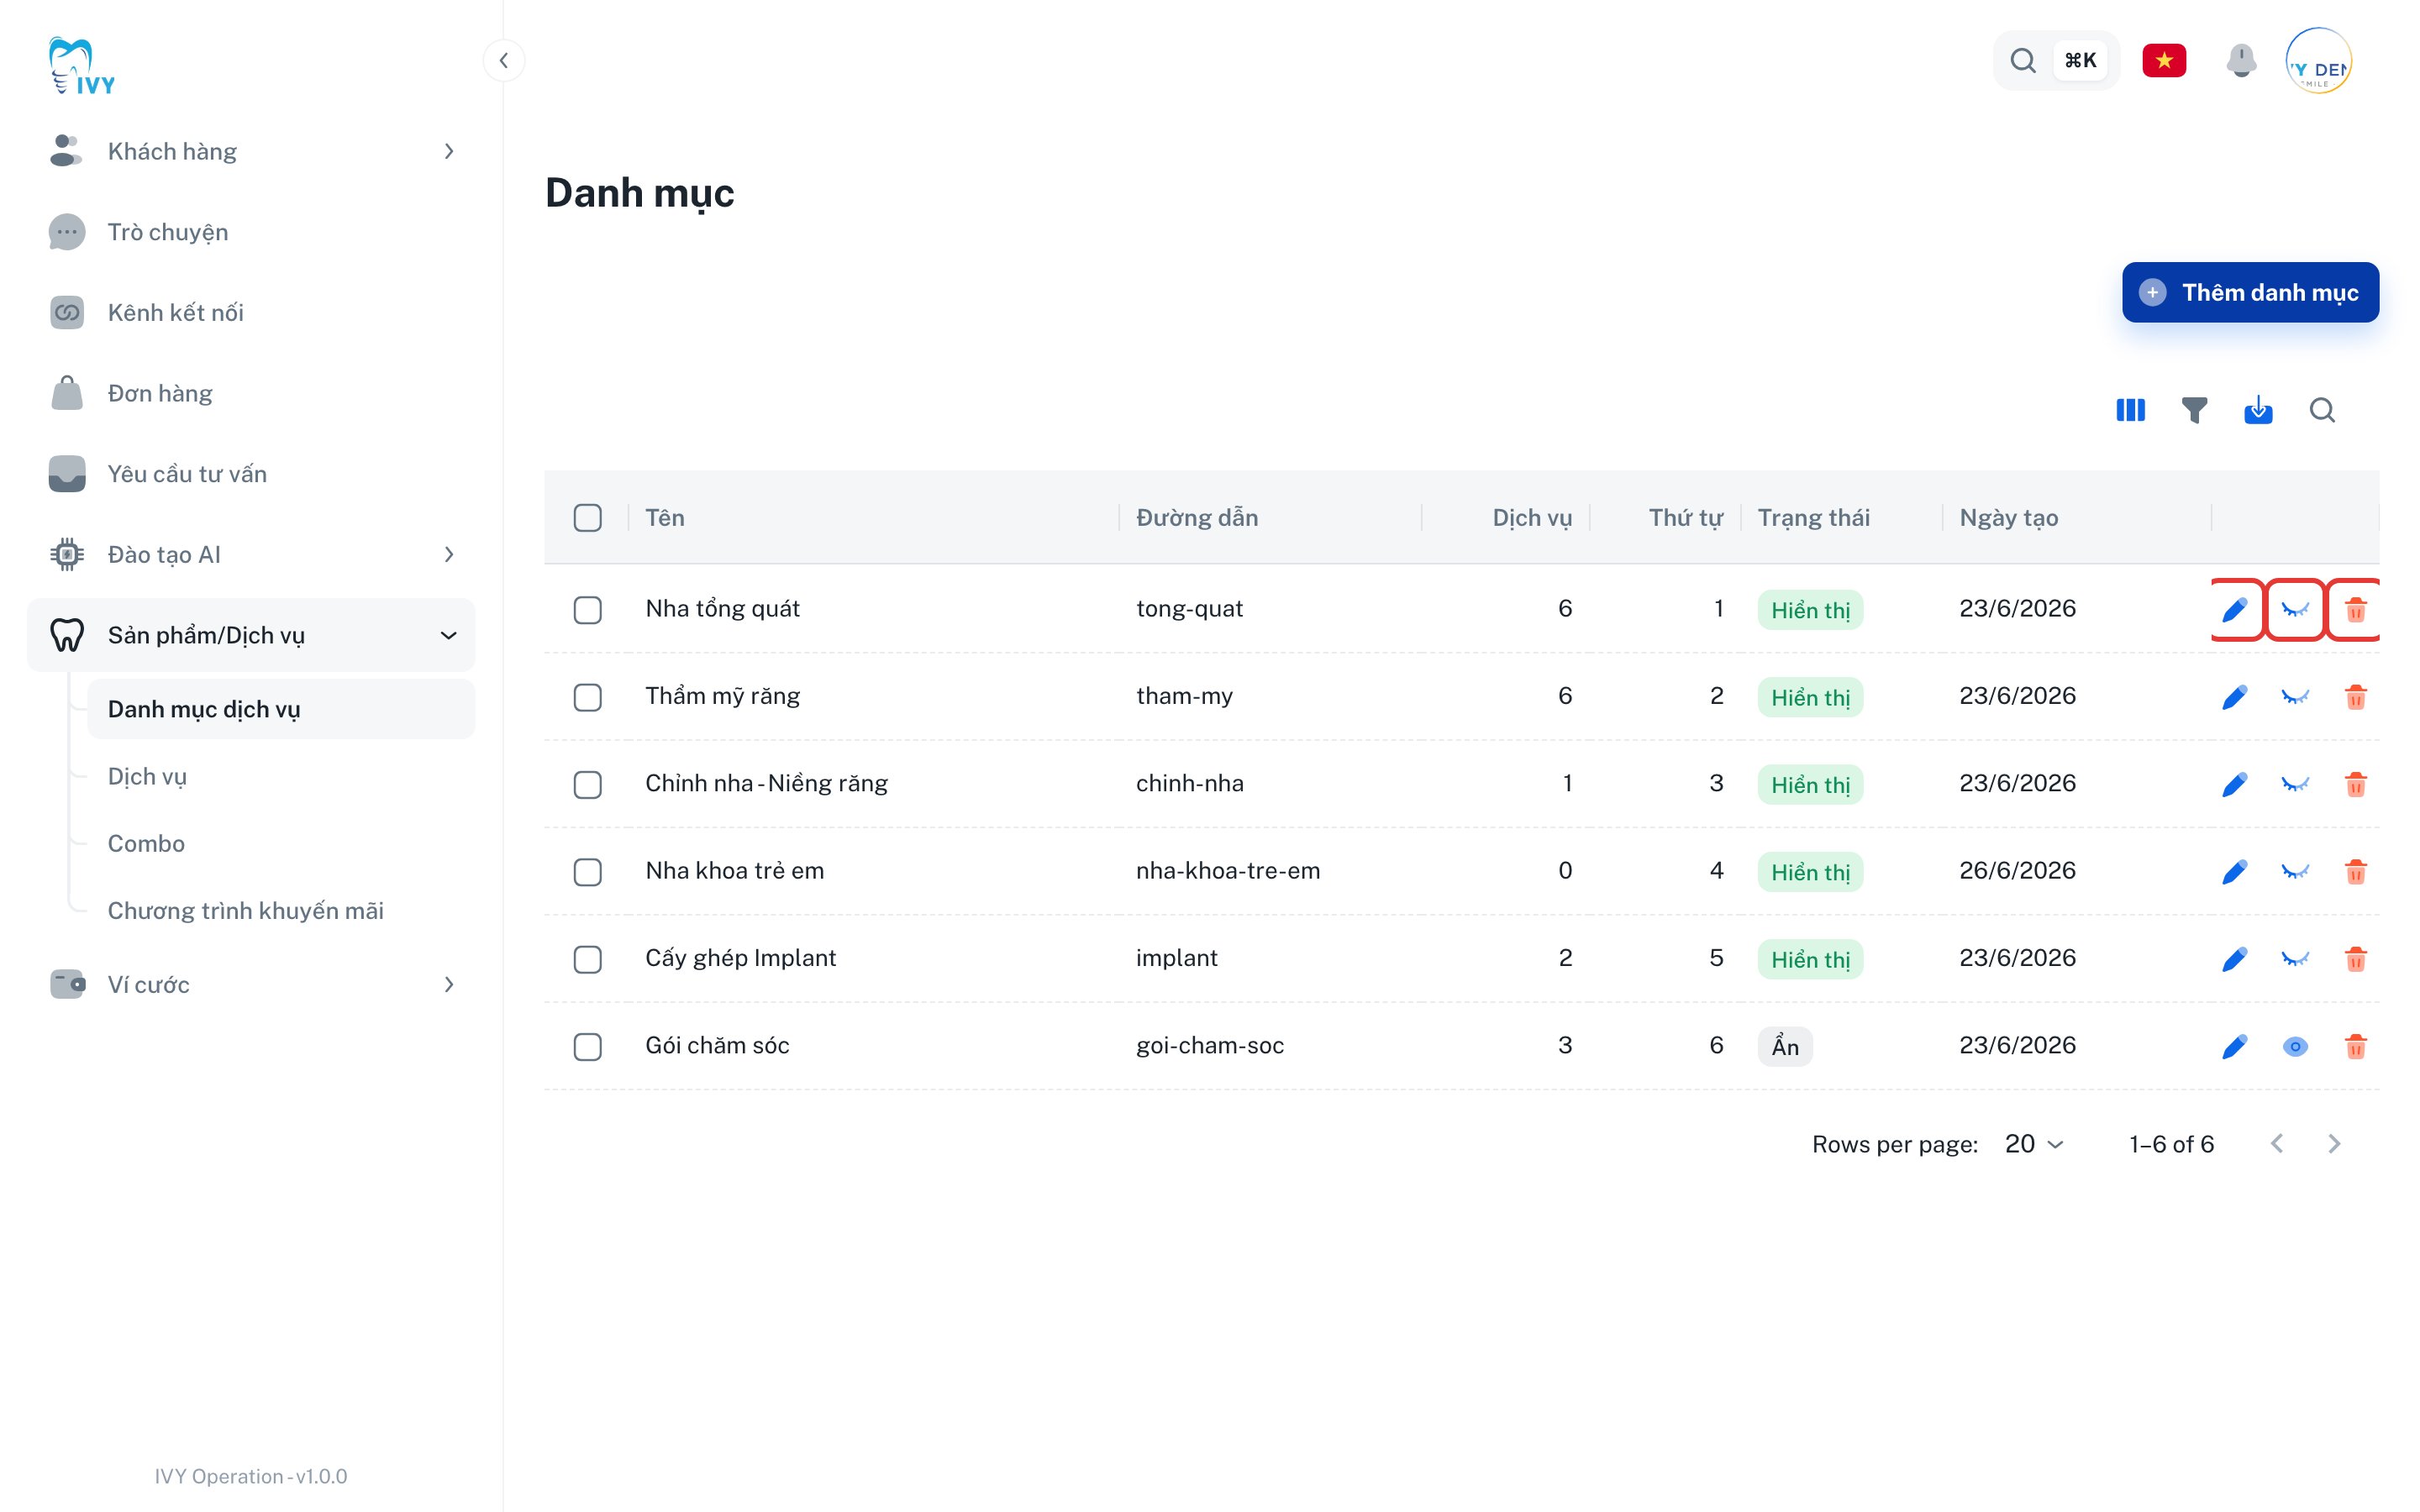This screenshot has width=2420, height=1512.
Task: Select the Combo submenu item
Action: pos(281,843)
